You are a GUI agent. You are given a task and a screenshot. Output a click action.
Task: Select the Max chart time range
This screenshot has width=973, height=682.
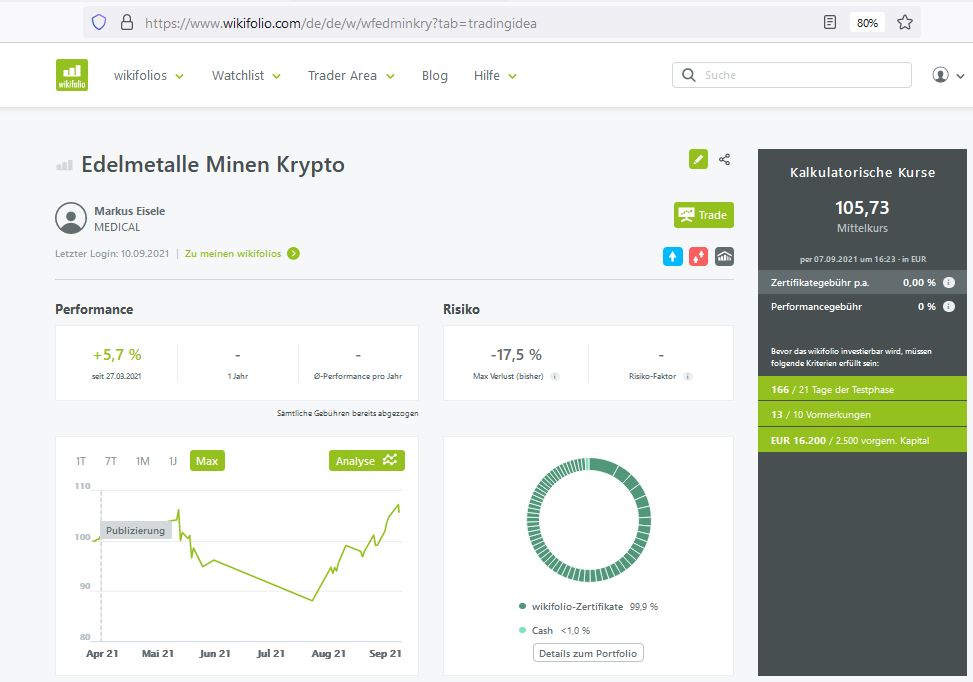tap(207, 461)
